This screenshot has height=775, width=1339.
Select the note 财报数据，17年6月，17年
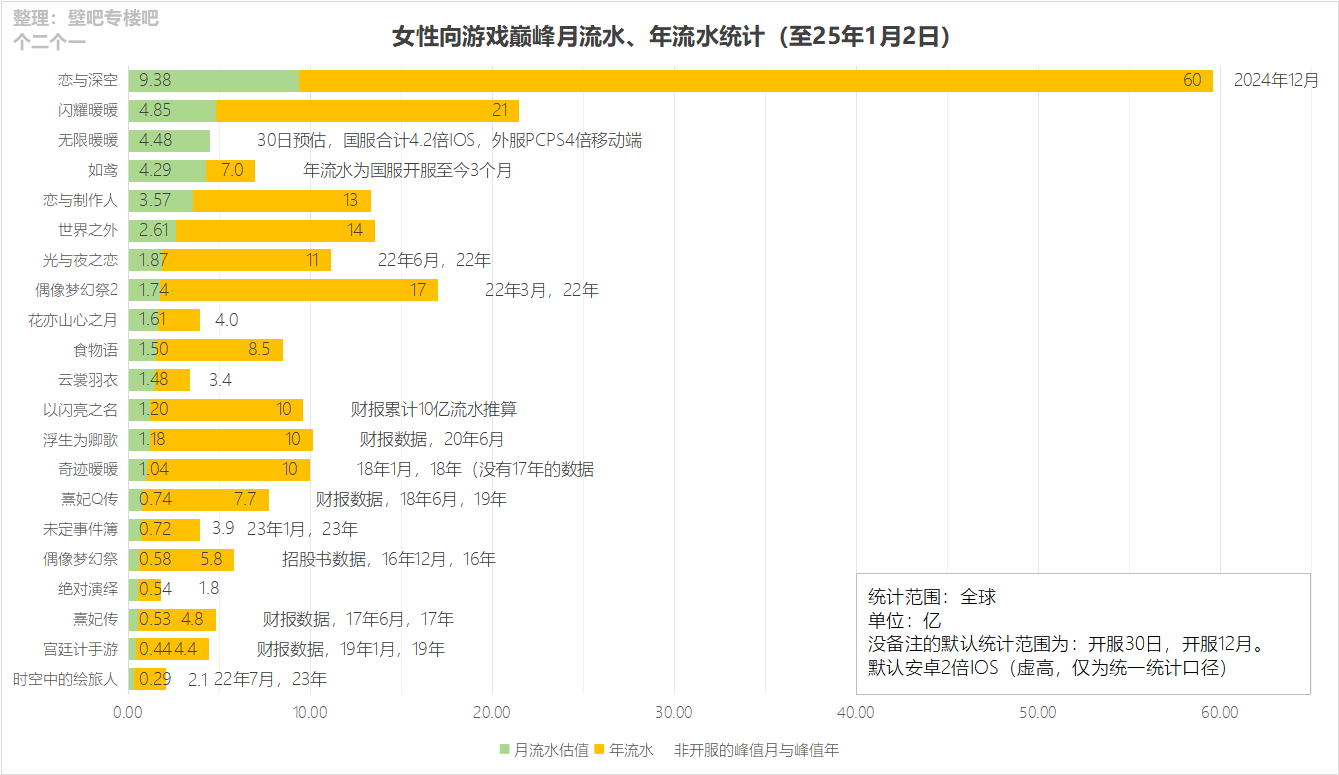358,620
